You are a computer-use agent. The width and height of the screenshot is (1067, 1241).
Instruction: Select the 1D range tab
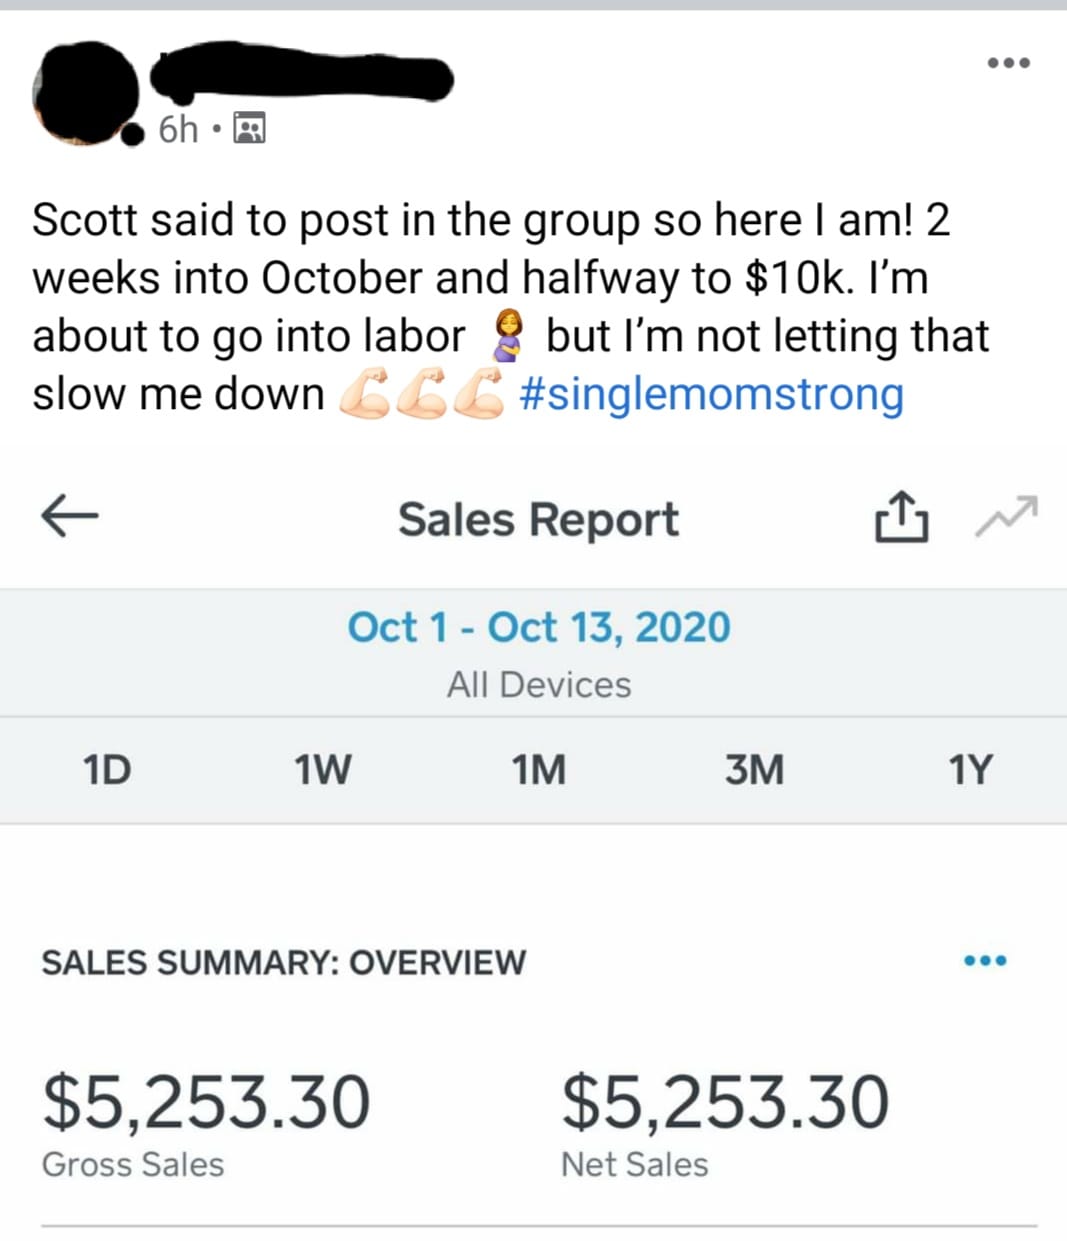click(106, 770)
